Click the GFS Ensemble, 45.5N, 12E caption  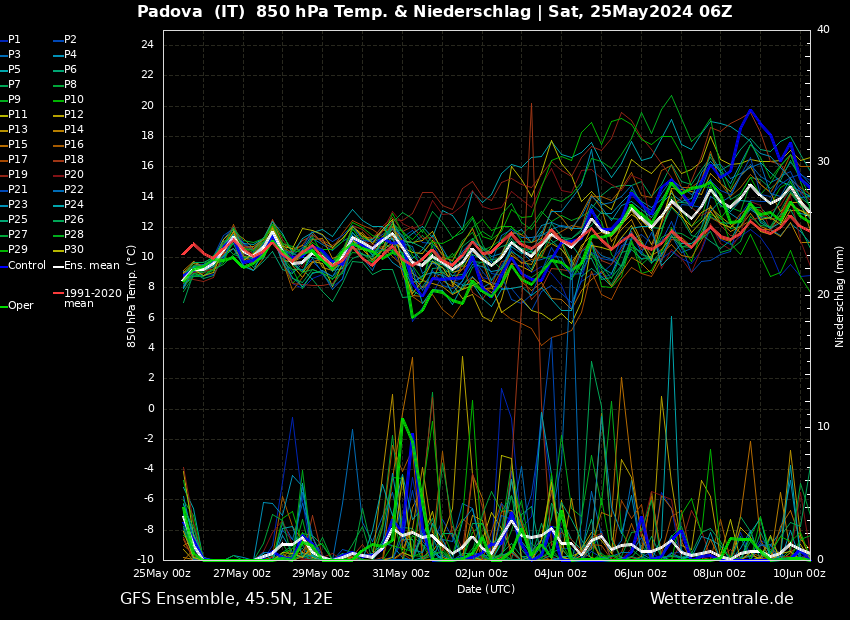tap(227, 599)
